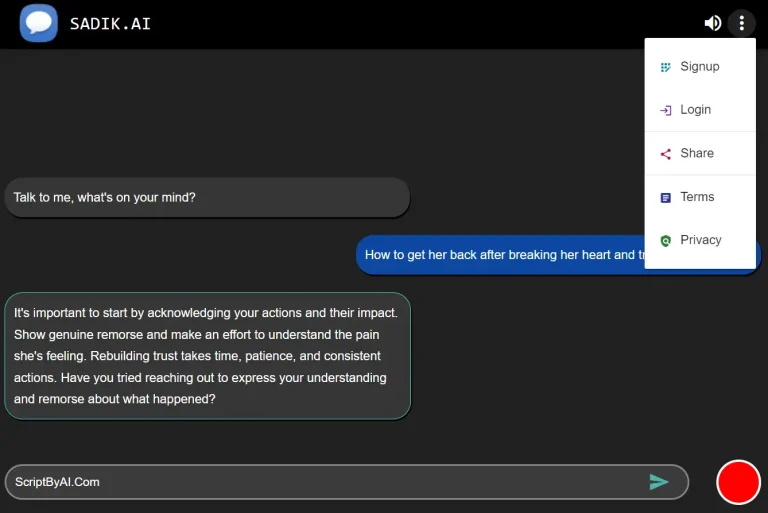Open Terms from the menu
This screenshot has height=513, width=768.
(x=700, y=197)
